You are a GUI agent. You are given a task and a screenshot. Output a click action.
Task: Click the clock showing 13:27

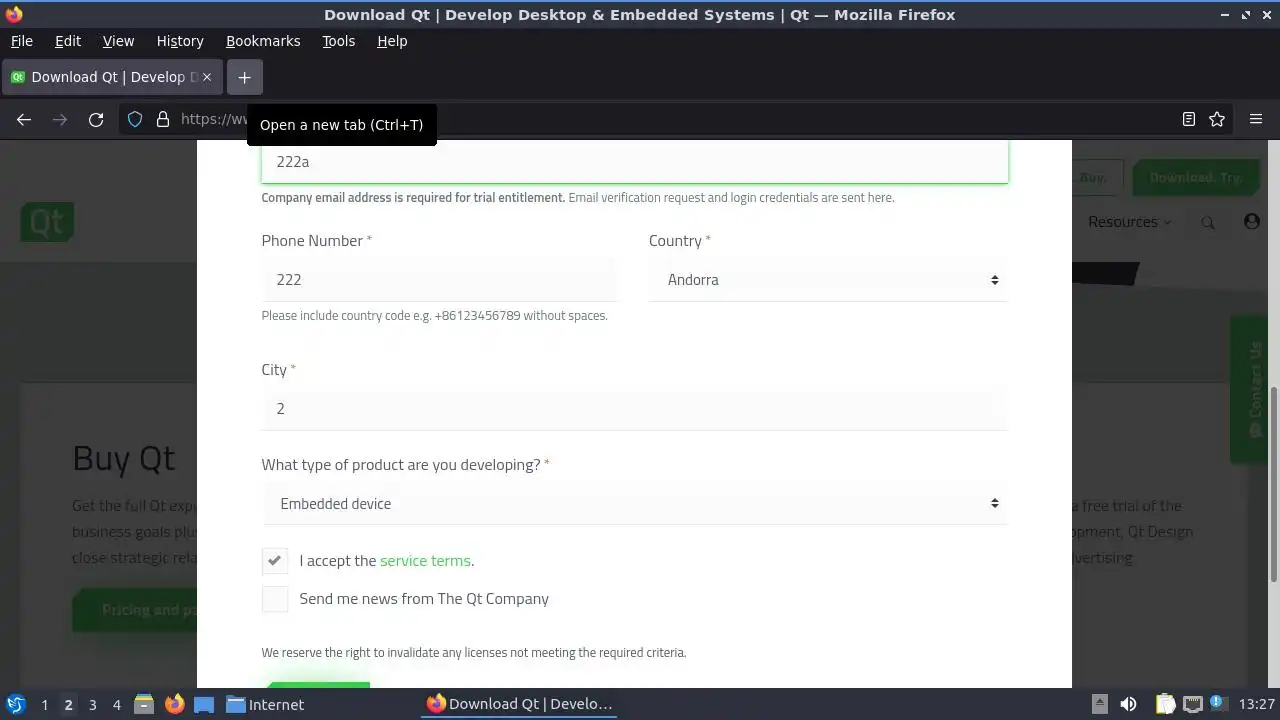tap(1257, 704)
